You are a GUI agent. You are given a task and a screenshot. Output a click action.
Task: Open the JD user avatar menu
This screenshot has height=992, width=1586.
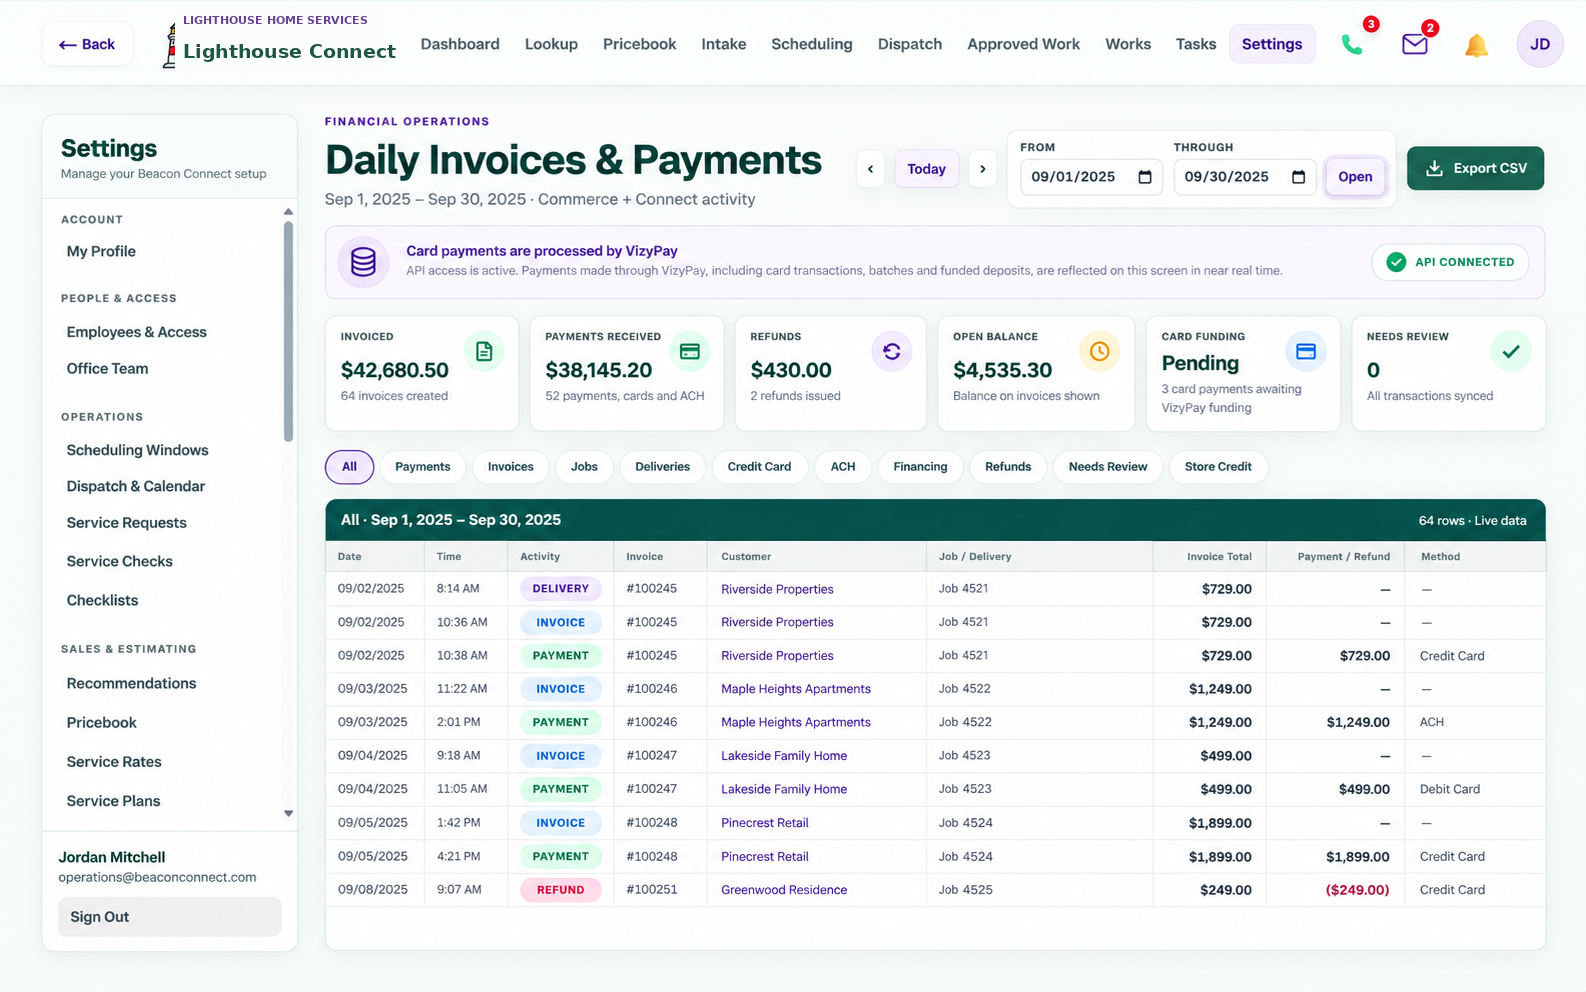[x=1540, y=44]
